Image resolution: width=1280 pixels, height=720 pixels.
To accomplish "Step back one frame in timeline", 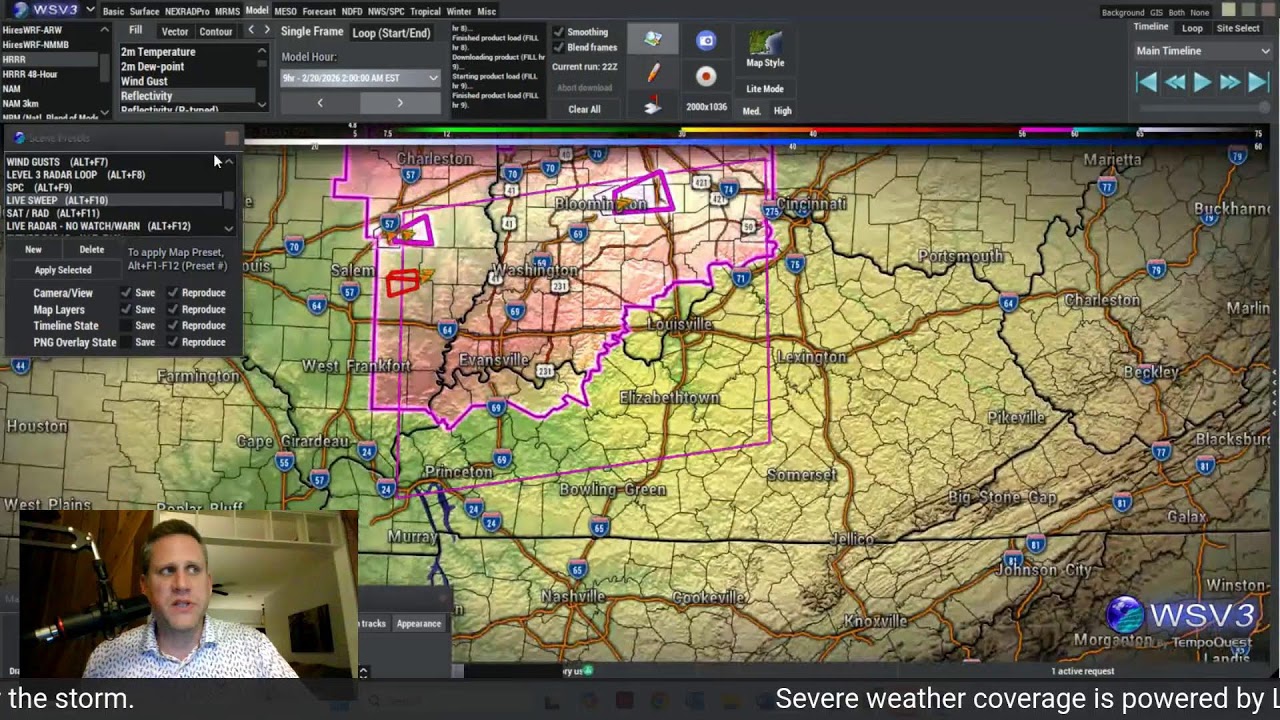I will 1175,83.
